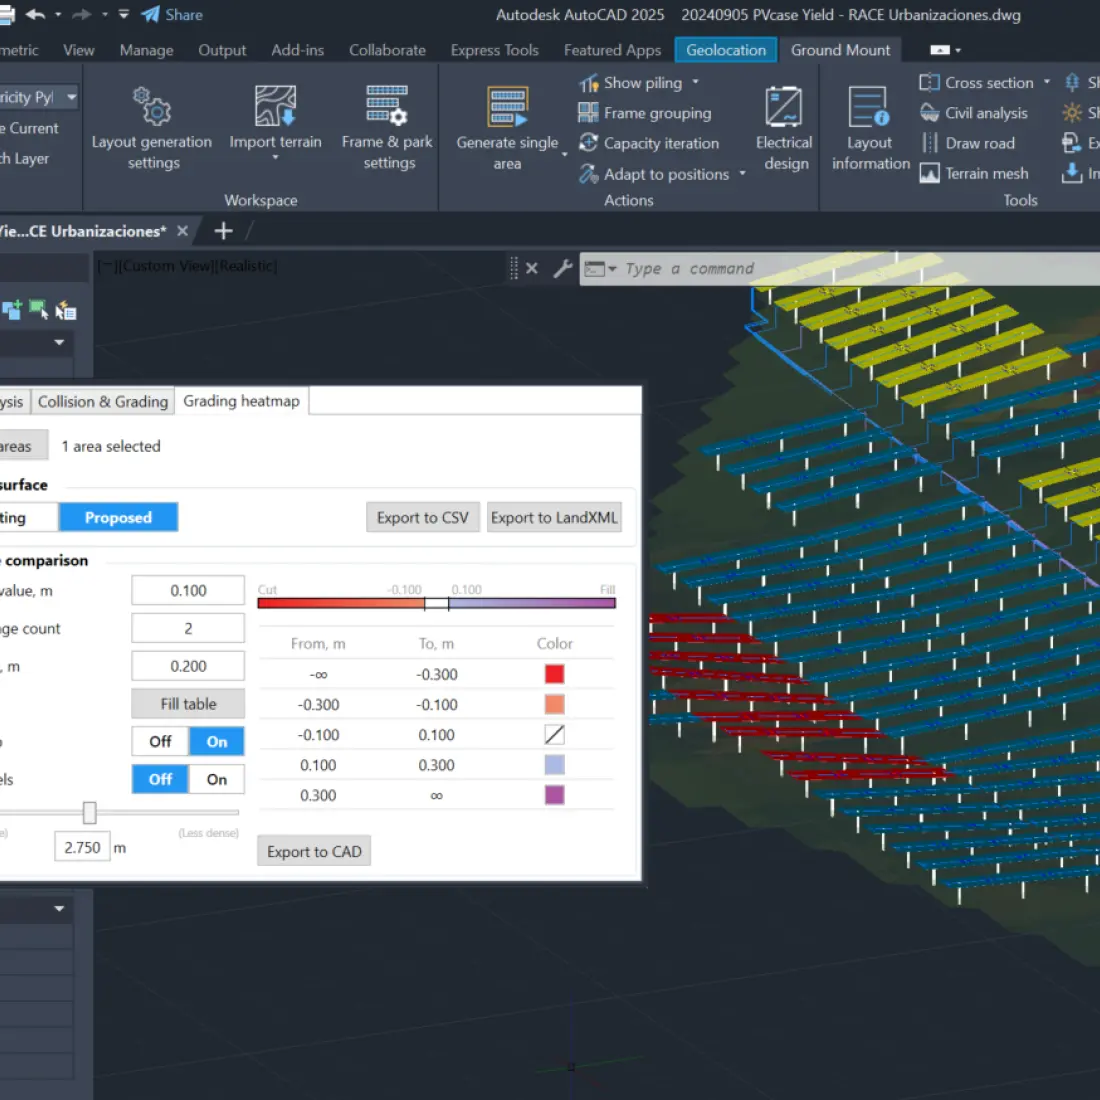Click Generate single area
Screen dimensions: 1100x1100
507,128
